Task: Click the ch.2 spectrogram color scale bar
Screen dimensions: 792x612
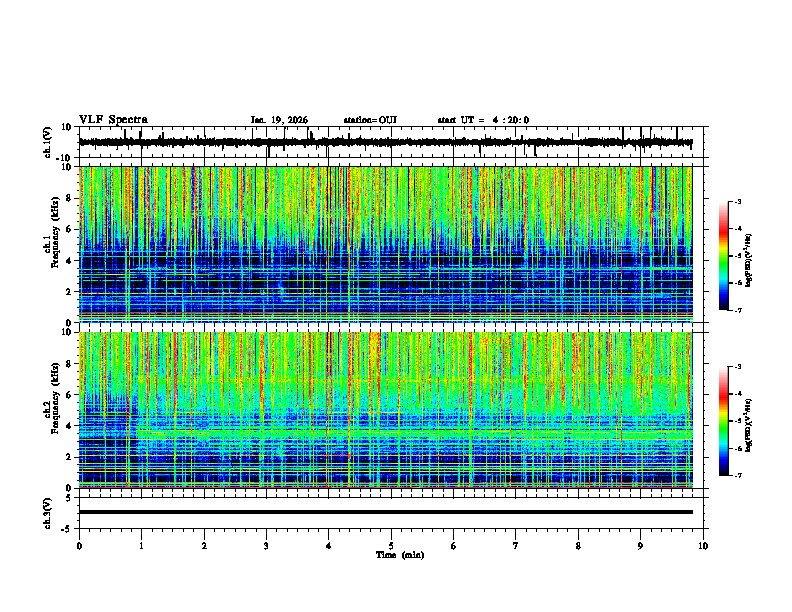Action: pos(723,421)
